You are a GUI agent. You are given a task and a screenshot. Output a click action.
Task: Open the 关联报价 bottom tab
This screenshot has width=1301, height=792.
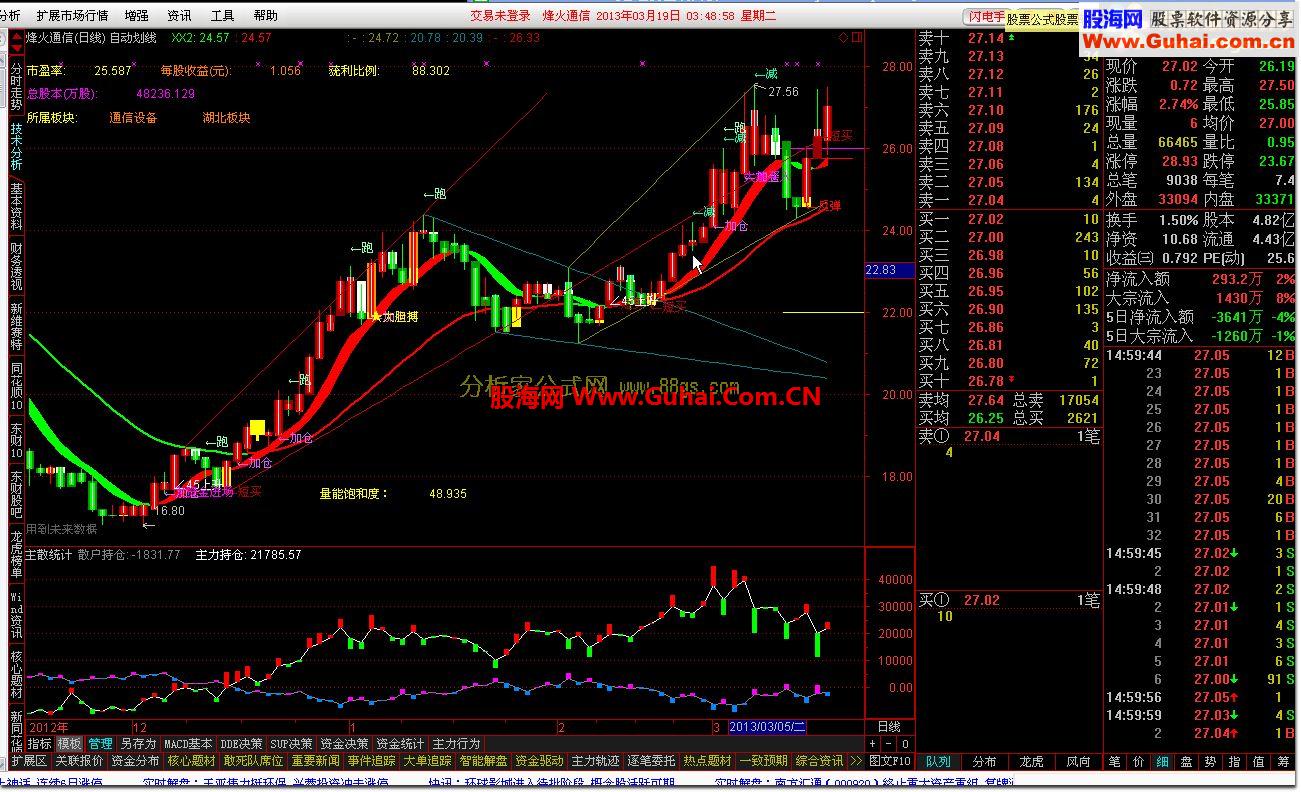pyautogui.click(x=79, y=761)
